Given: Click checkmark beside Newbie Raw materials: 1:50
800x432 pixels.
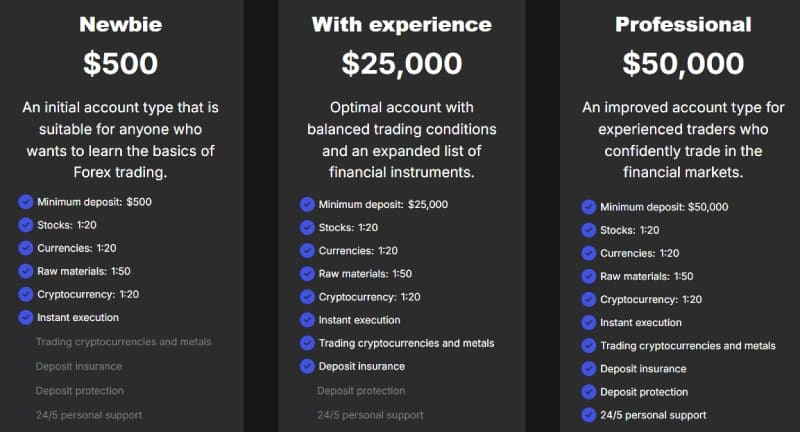Looking at the screenshot, I should tap(25, 271).
